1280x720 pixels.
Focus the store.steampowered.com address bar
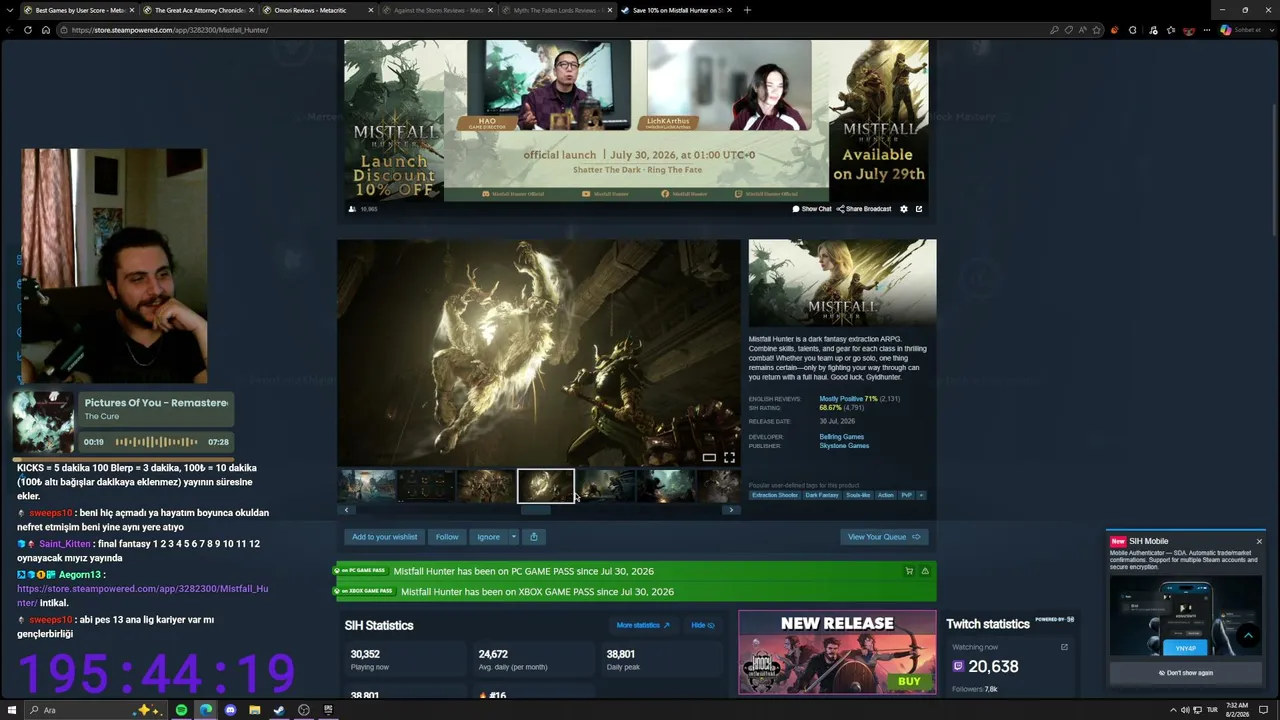[550, 30]
